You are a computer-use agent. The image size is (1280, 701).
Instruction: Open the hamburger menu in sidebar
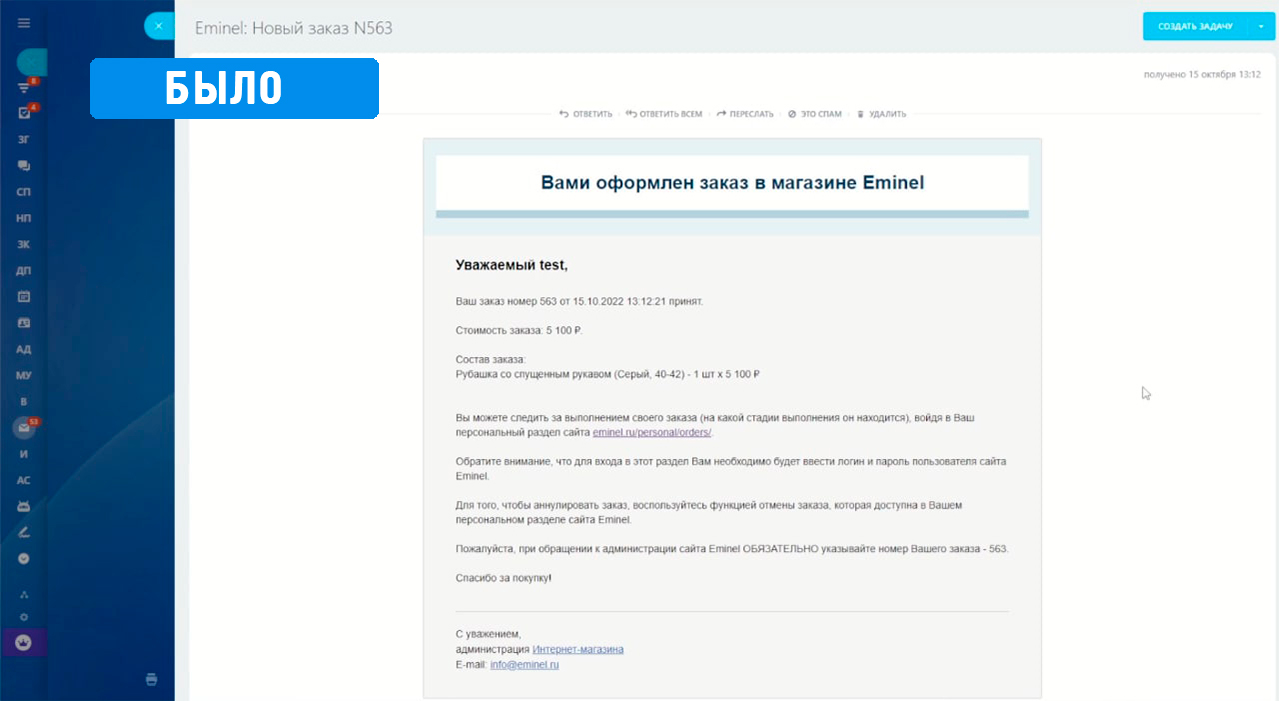tap(24, 23)
